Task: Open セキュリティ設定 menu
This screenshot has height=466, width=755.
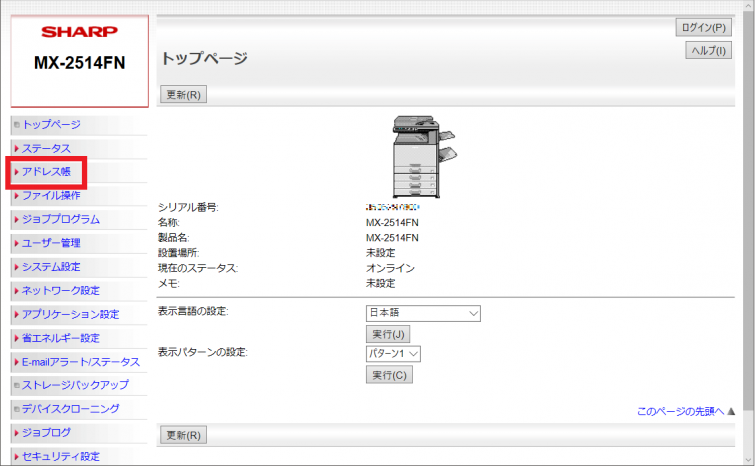Action: (x=61, y=456)
